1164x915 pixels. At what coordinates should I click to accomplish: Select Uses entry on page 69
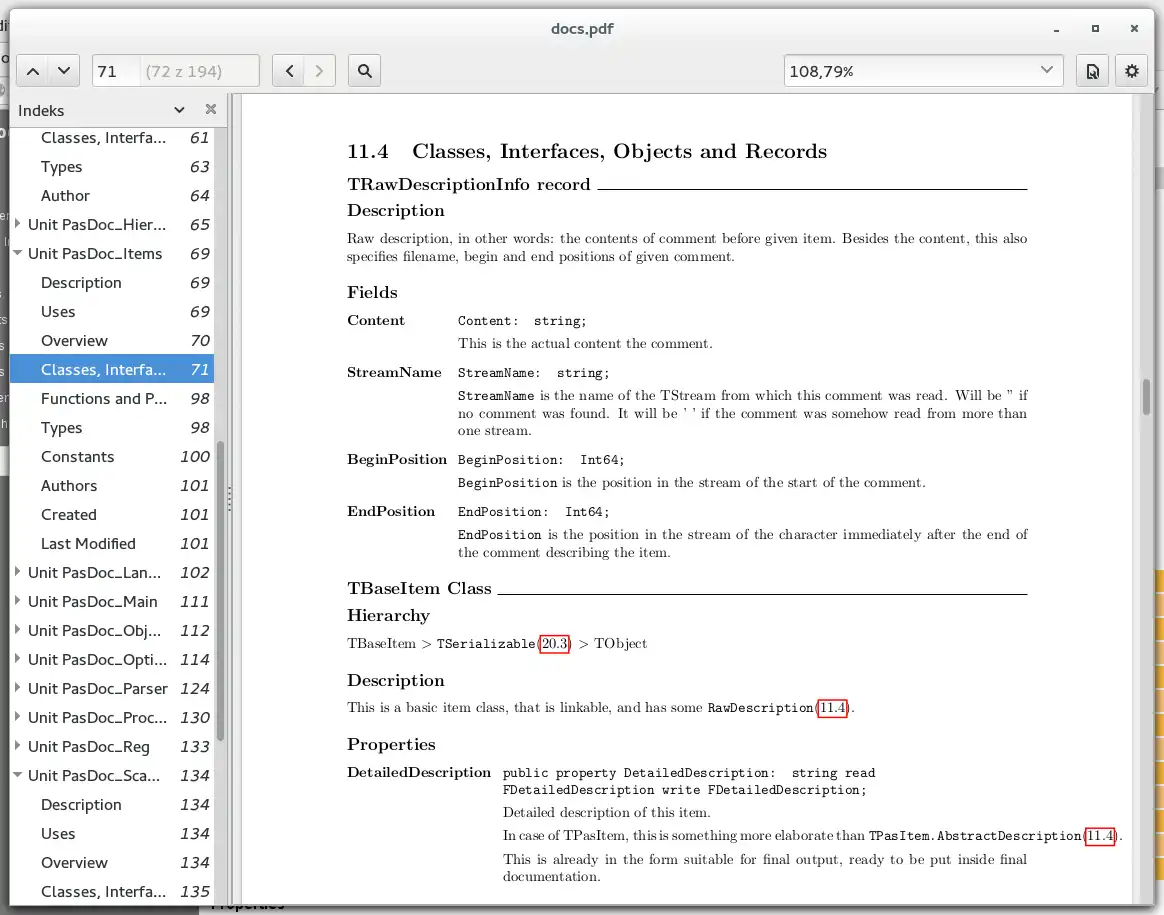pyautogui.click(x=112, y=312)
